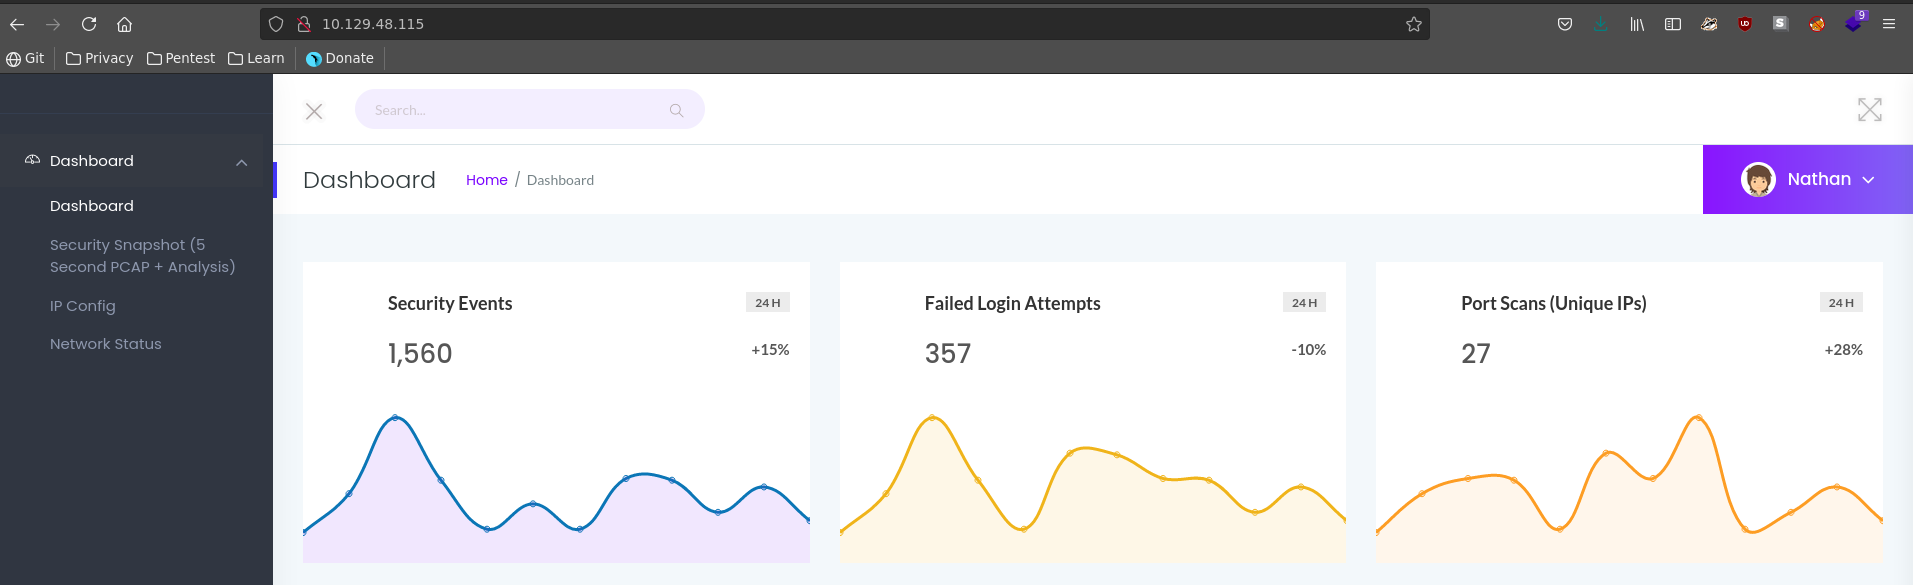Open the Pentest bookmarks folder

(181, 58)
